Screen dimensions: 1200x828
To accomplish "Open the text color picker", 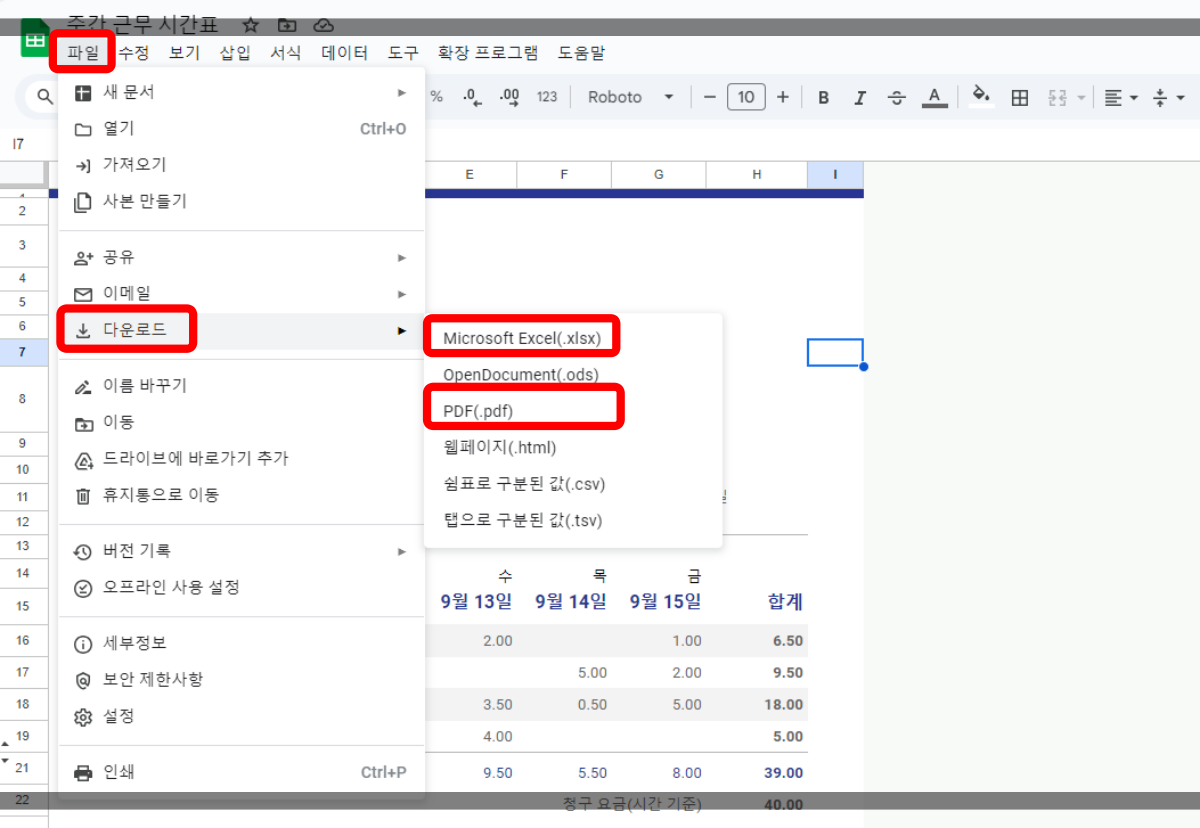I will pyautogui.click(x=933, y=97).
